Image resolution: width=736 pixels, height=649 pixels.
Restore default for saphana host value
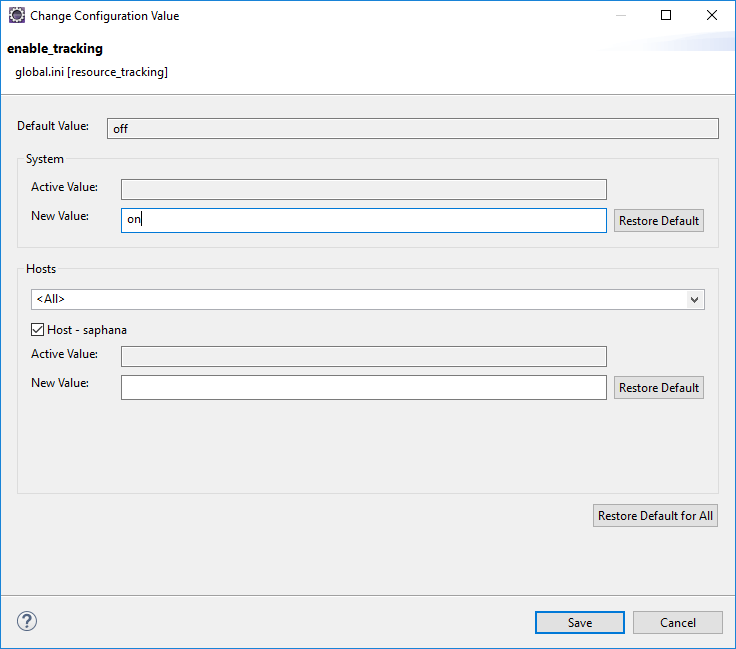658,387
